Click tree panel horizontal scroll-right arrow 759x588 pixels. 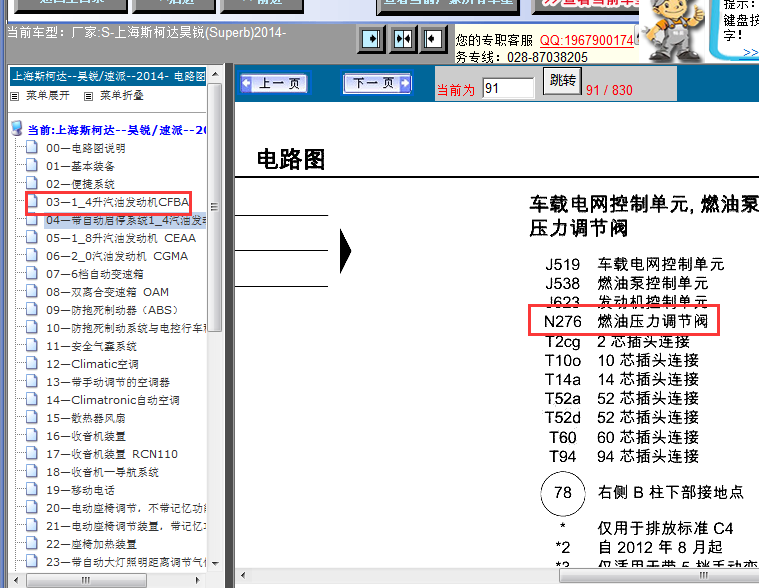pos(197,580)
